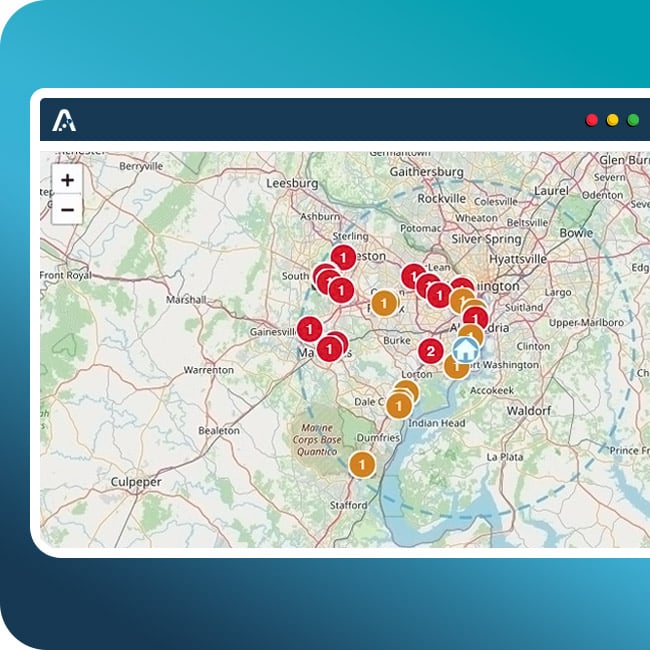Click the Front Royal label
The image size is (650, 650).
65,276
